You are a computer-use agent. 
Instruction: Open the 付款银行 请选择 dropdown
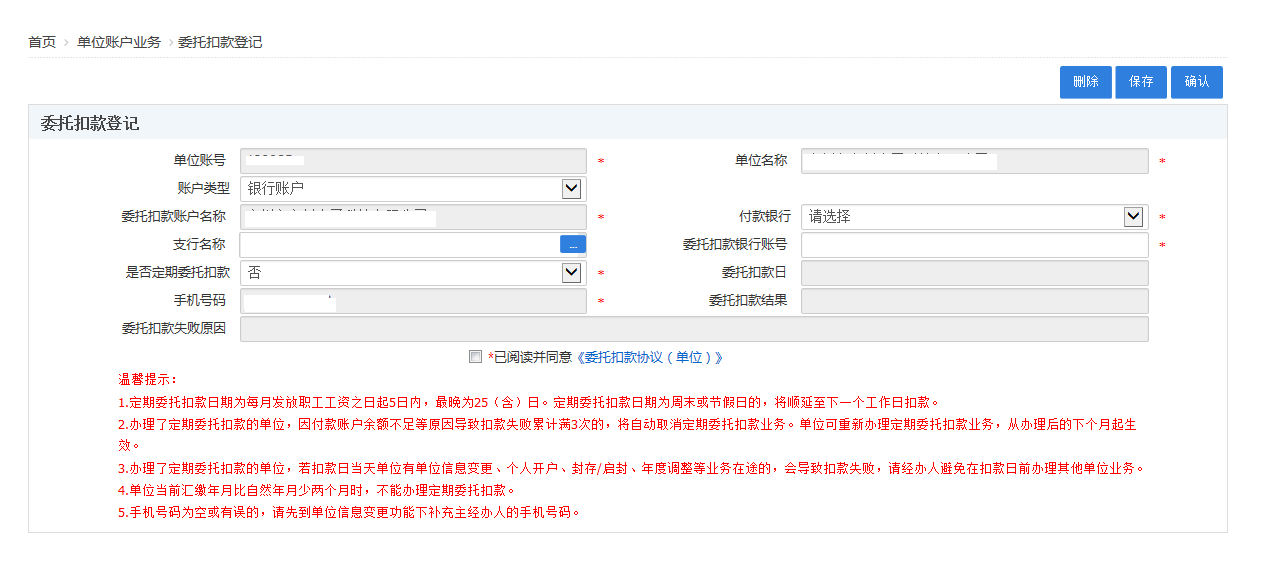[975, 216]
